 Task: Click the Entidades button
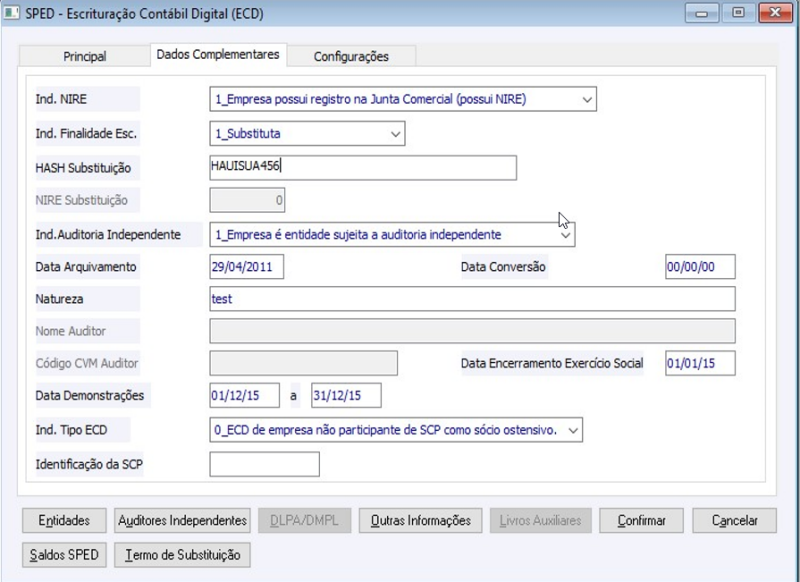[62, 520]
